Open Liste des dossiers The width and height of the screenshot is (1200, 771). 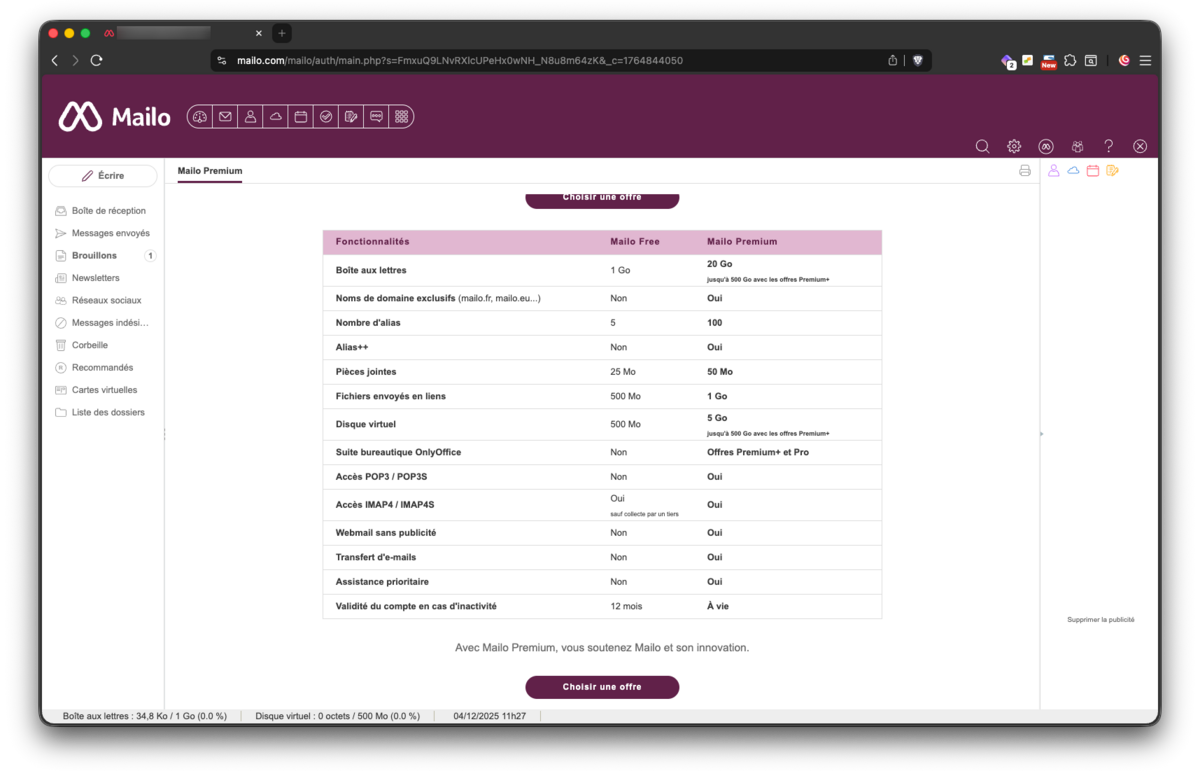(x=99, y=412)
